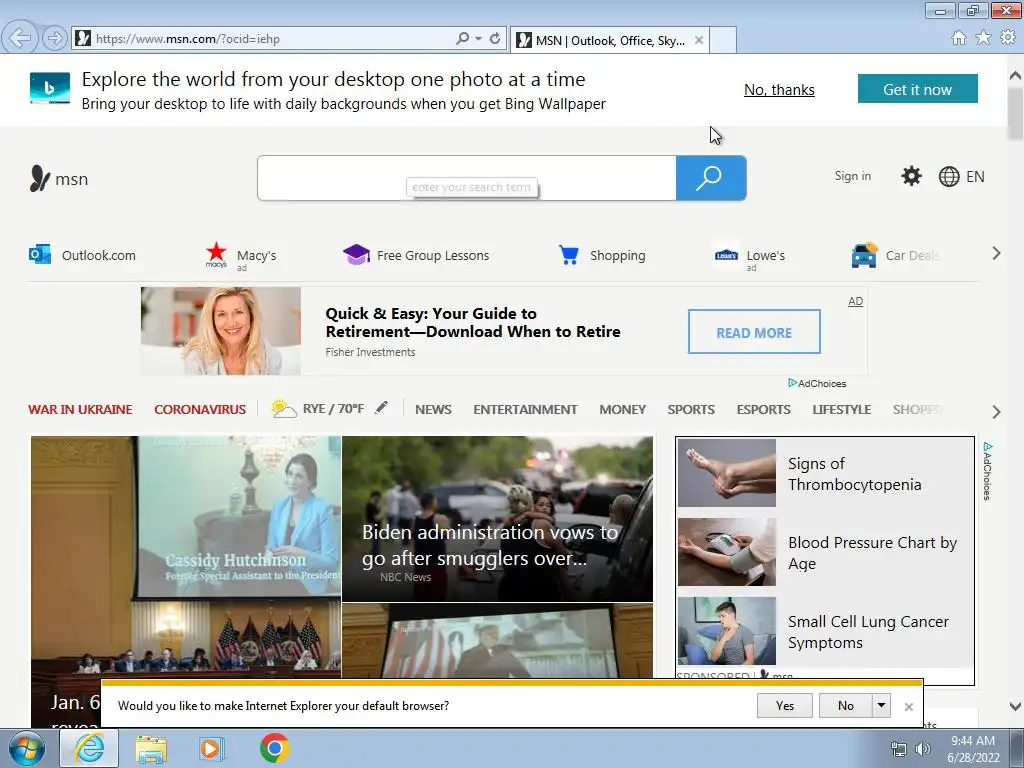Open the ENTERTAINMENT category
The image size is (1024, 768).
(x=525, y=409)
